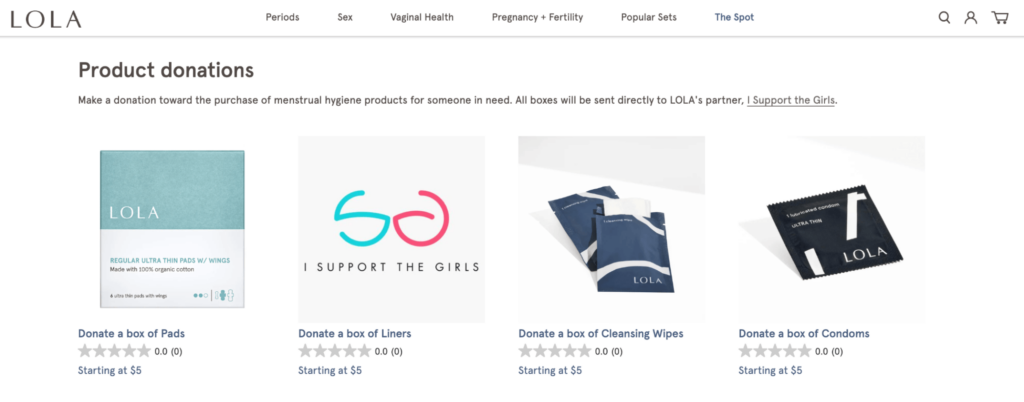Click the Cleansing Wipes product image

[x=611, y=229]
